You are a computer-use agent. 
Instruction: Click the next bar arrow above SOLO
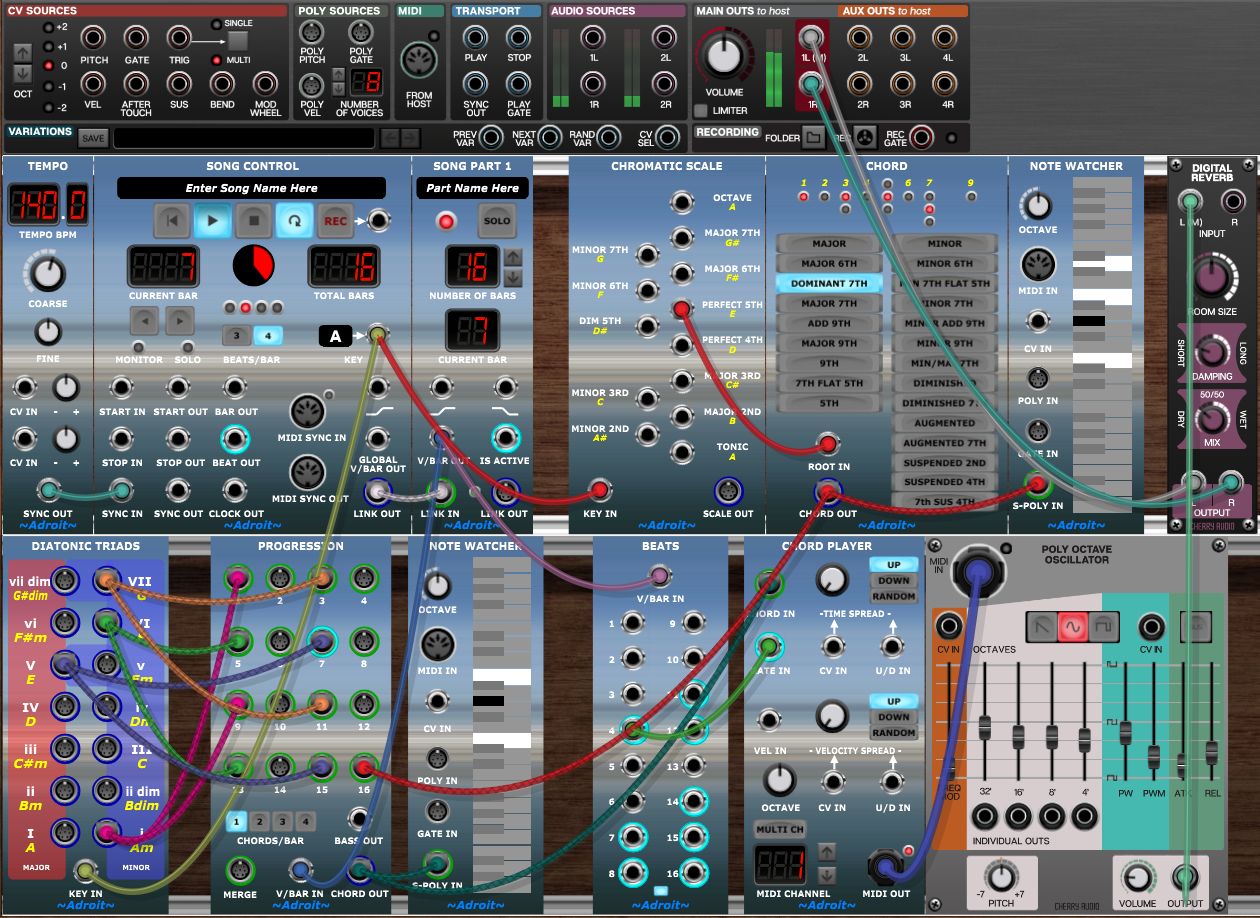tap(180, 320)
